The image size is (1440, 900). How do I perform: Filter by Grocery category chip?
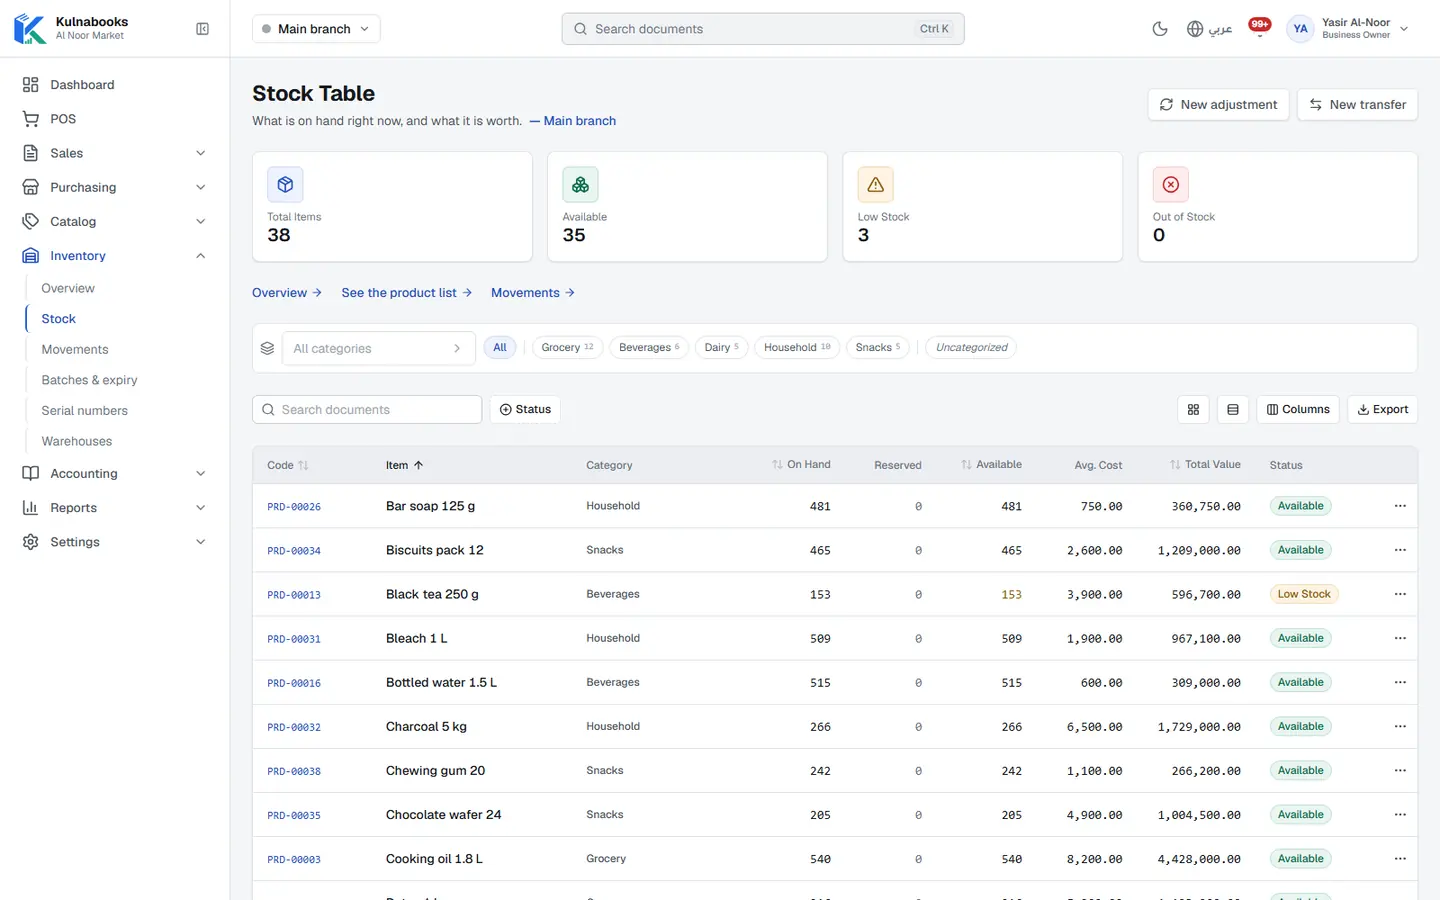point(567,348)
